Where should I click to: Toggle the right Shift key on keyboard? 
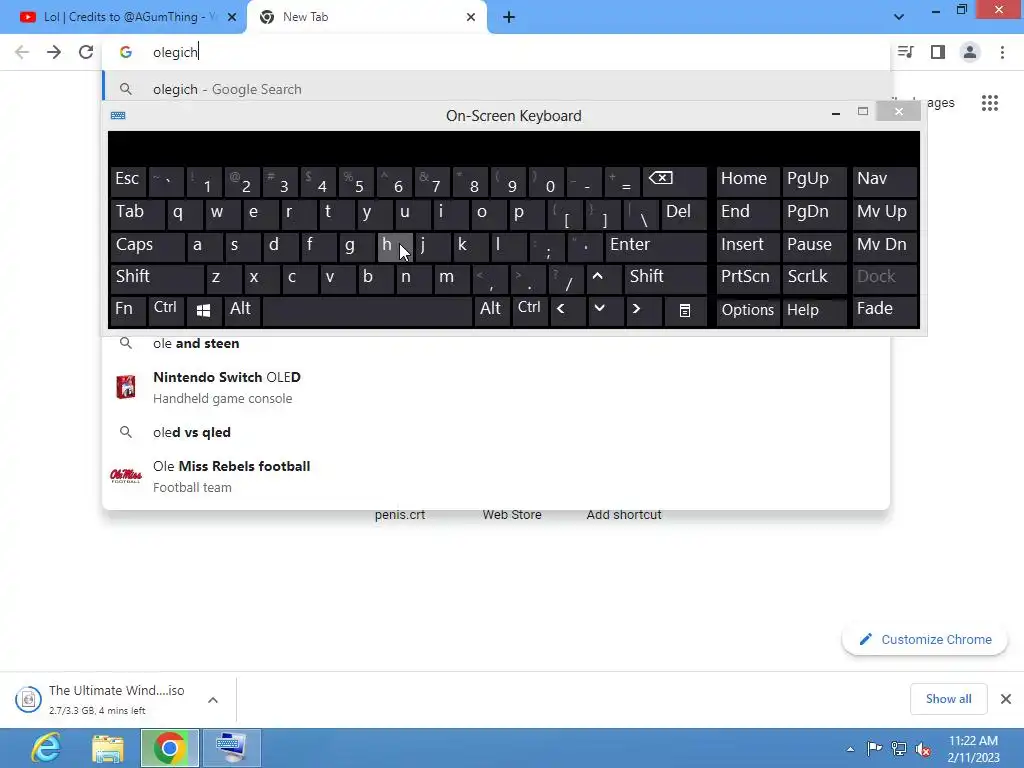tap(665, 278)
